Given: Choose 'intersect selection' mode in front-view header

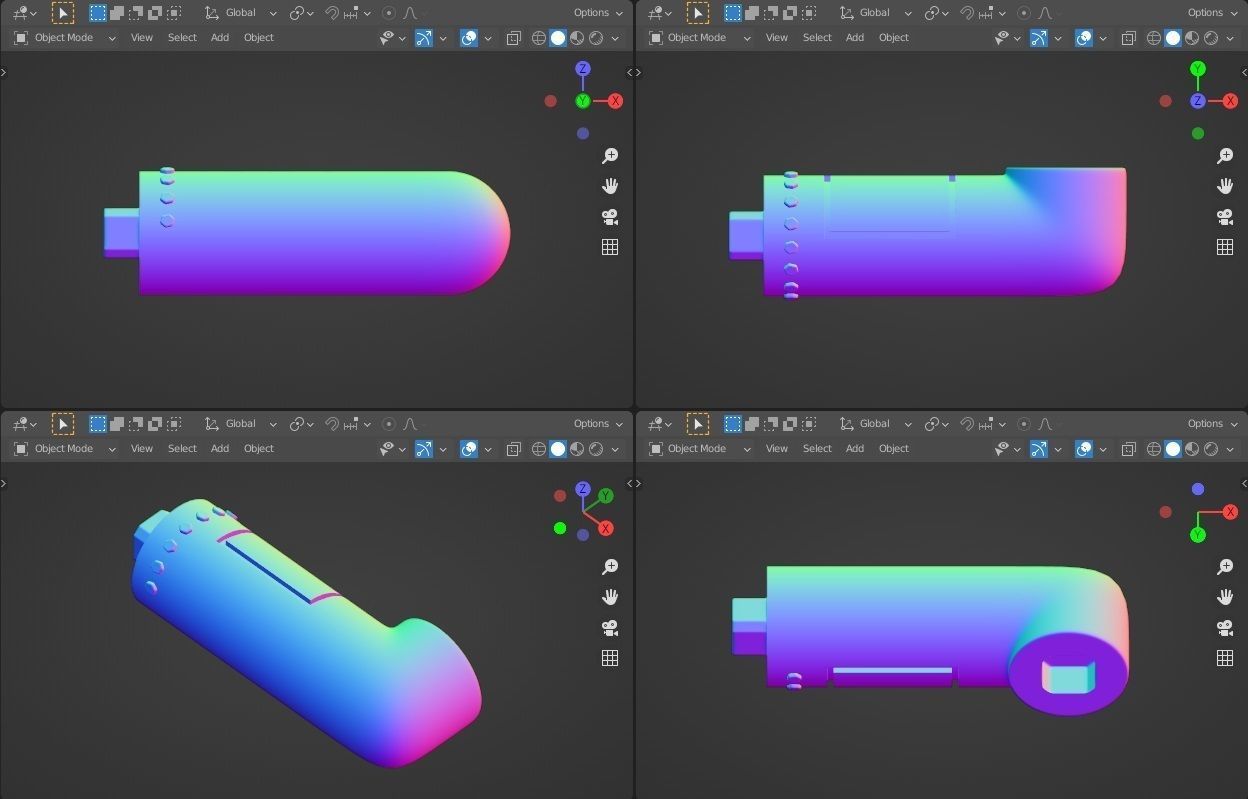Looking at the screenshot, I should pyautogui.click(x=174, y=13).
